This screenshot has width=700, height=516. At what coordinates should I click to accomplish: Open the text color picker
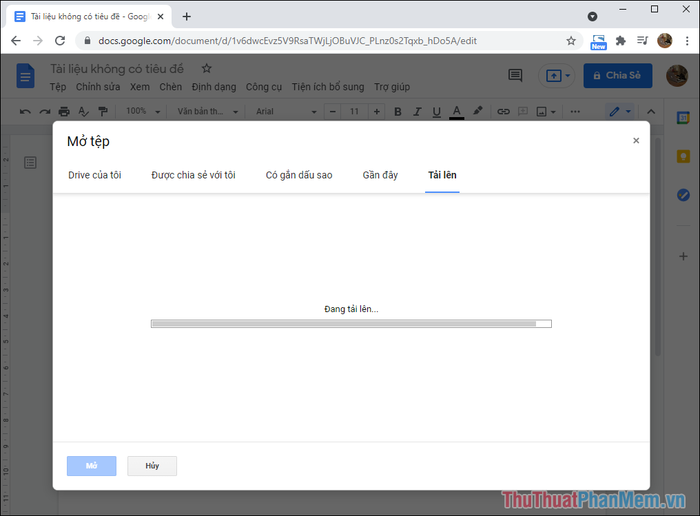tap(456, 112)
